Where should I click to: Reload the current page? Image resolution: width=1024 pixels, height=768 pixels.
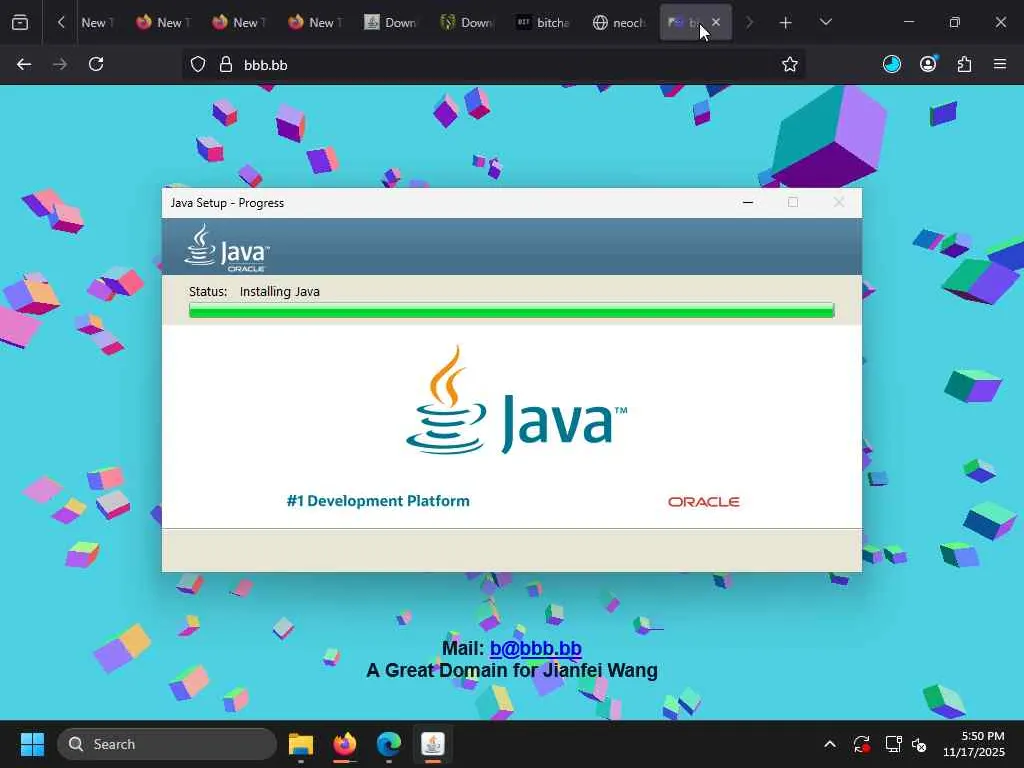point(96,64)
